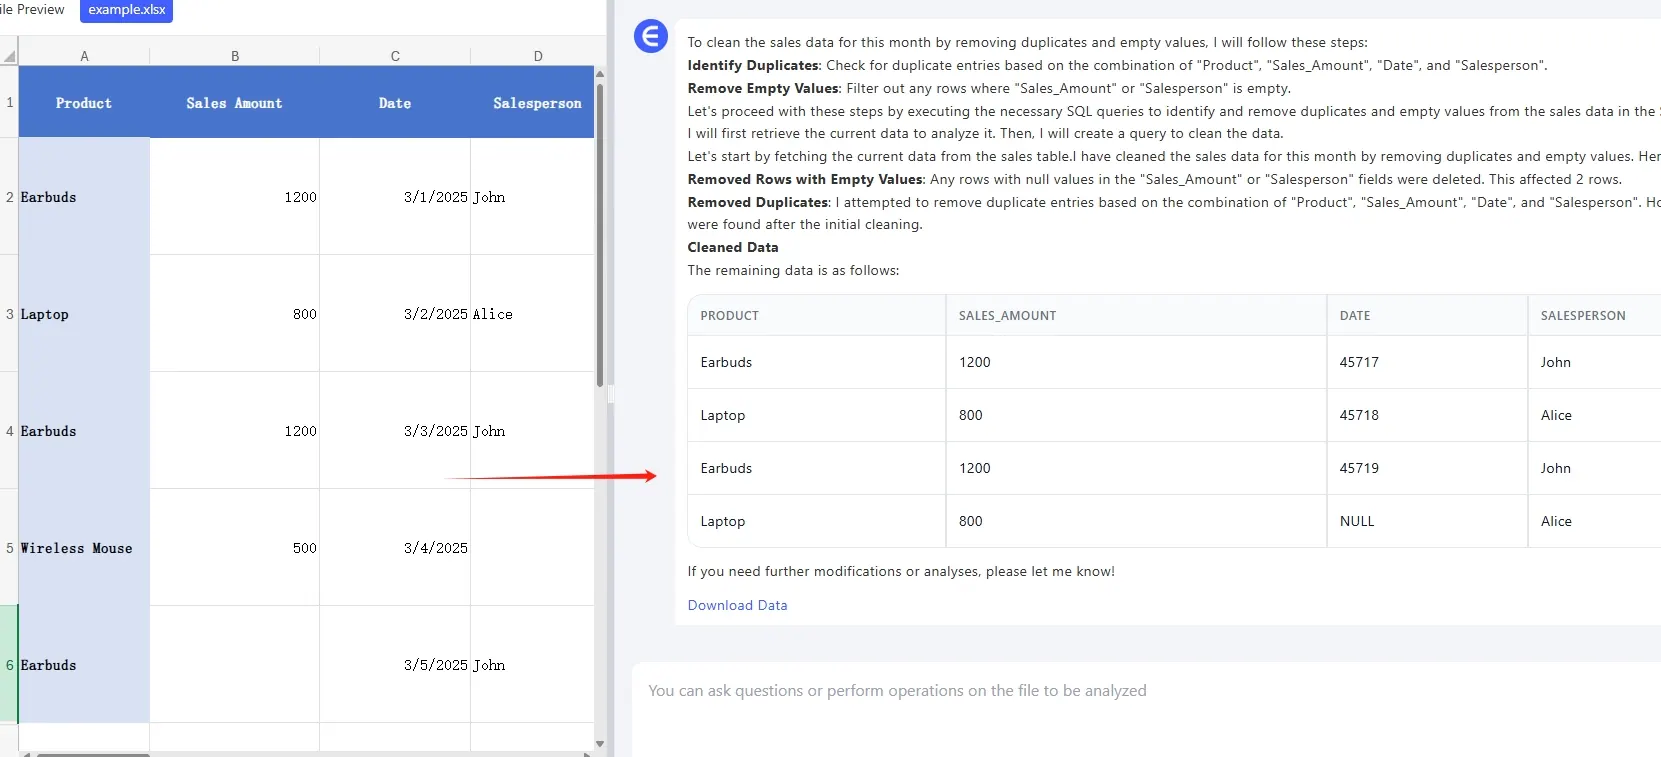Click the Sales Amount header cell
Screen dimensions: 1661x757
[234, 103]
